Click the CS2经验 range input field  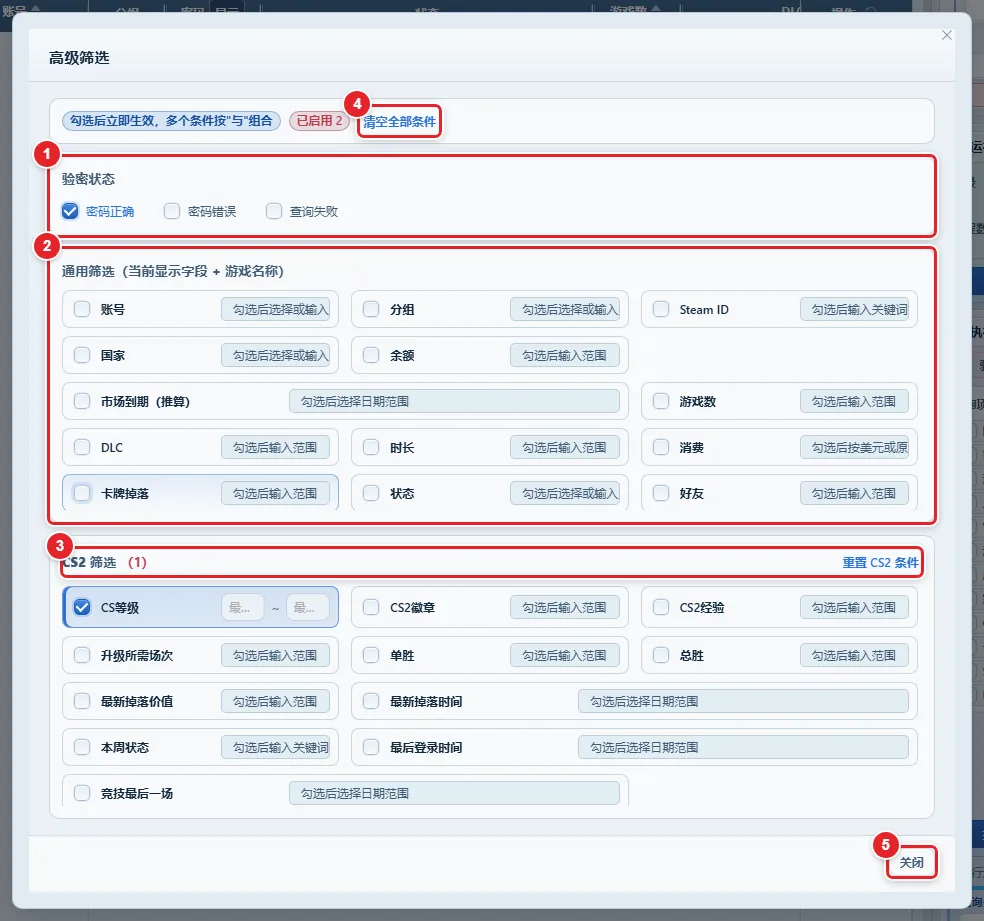(854, 607)
